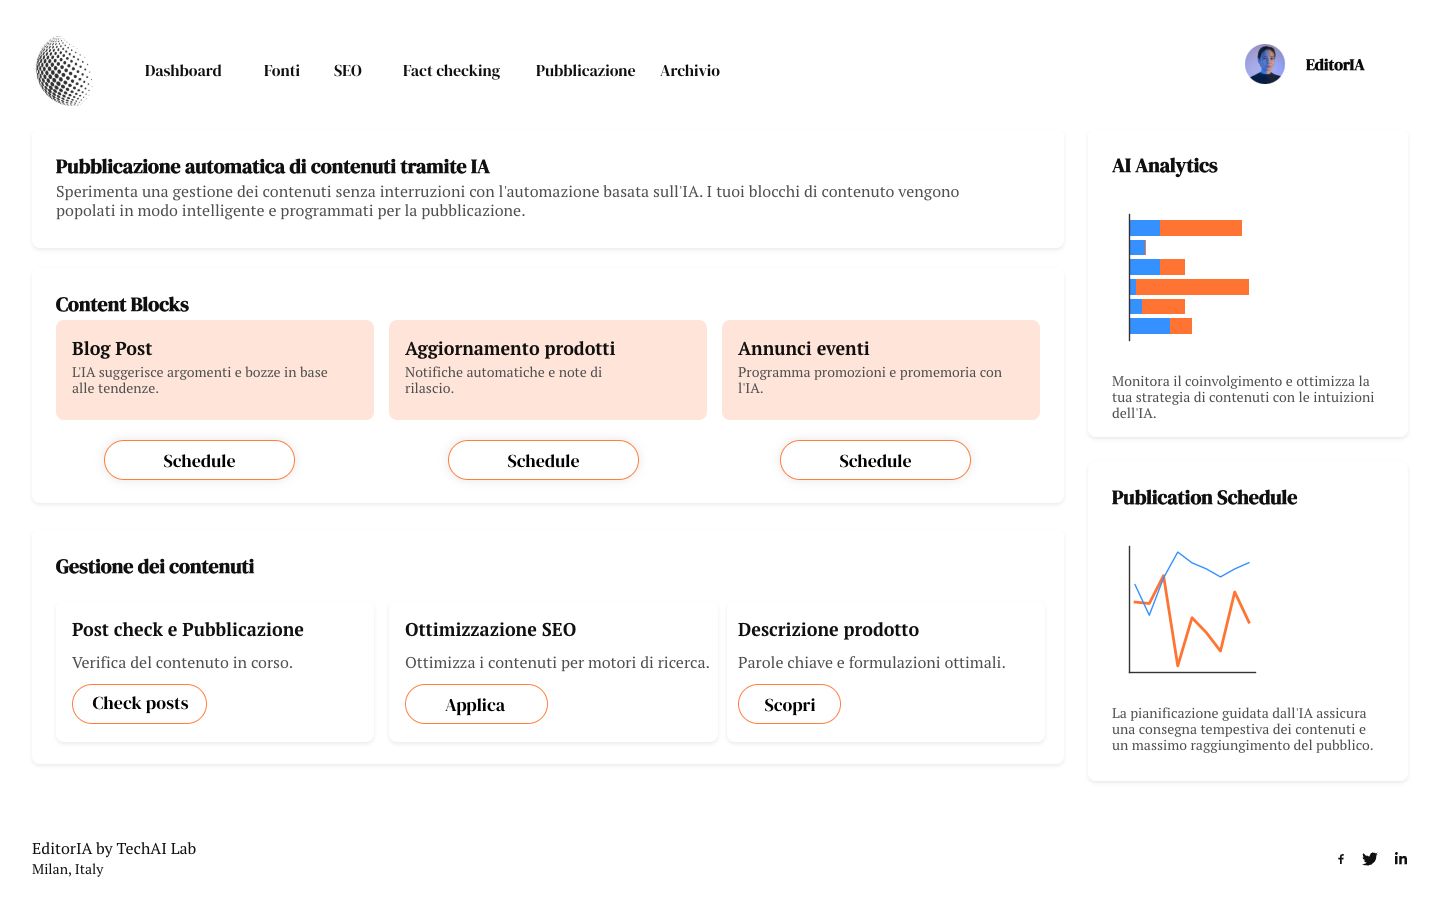This screenshot has height=924, width=1440.
Task: Click the user avatar picture
Action: click(x=1265, y=64)
